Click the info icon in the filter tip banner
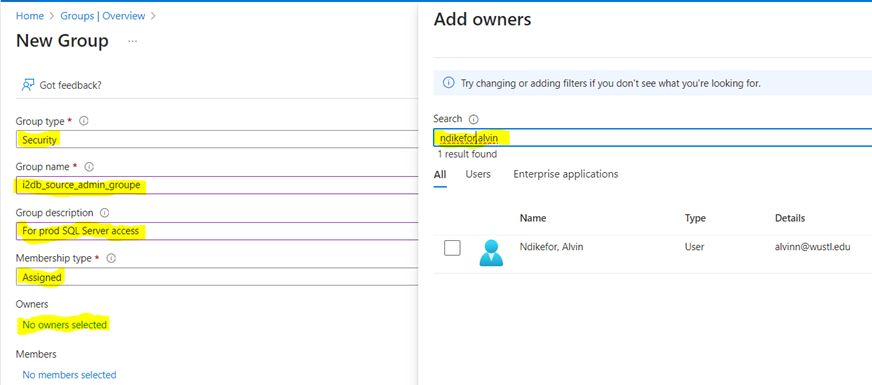The width and height of the screenshot is (872, 385). (x=448, y=83)
